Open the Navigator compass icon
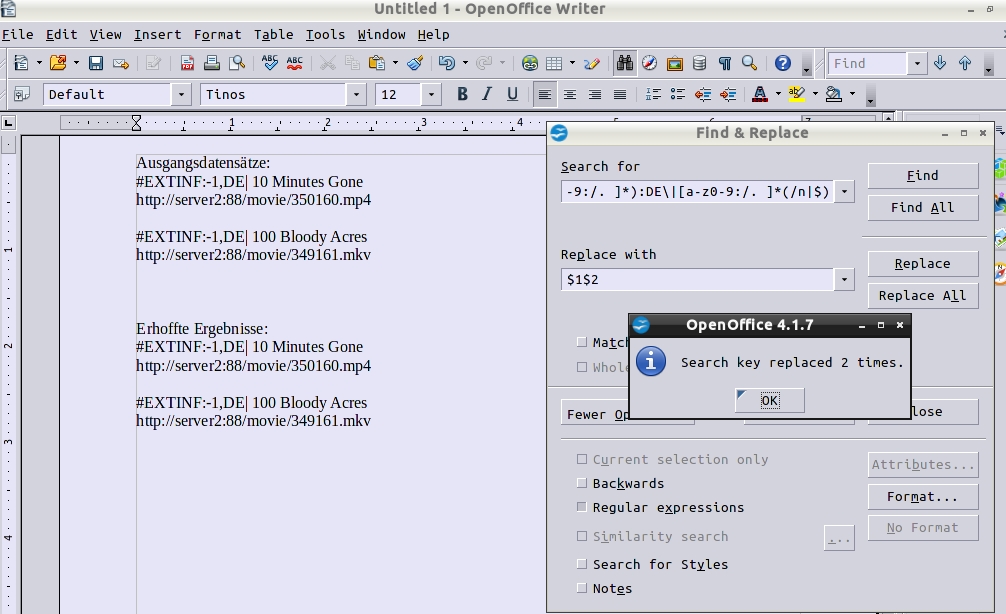Image resolution: width=1006 pixels, height=614 pixels. pos(649,63)
